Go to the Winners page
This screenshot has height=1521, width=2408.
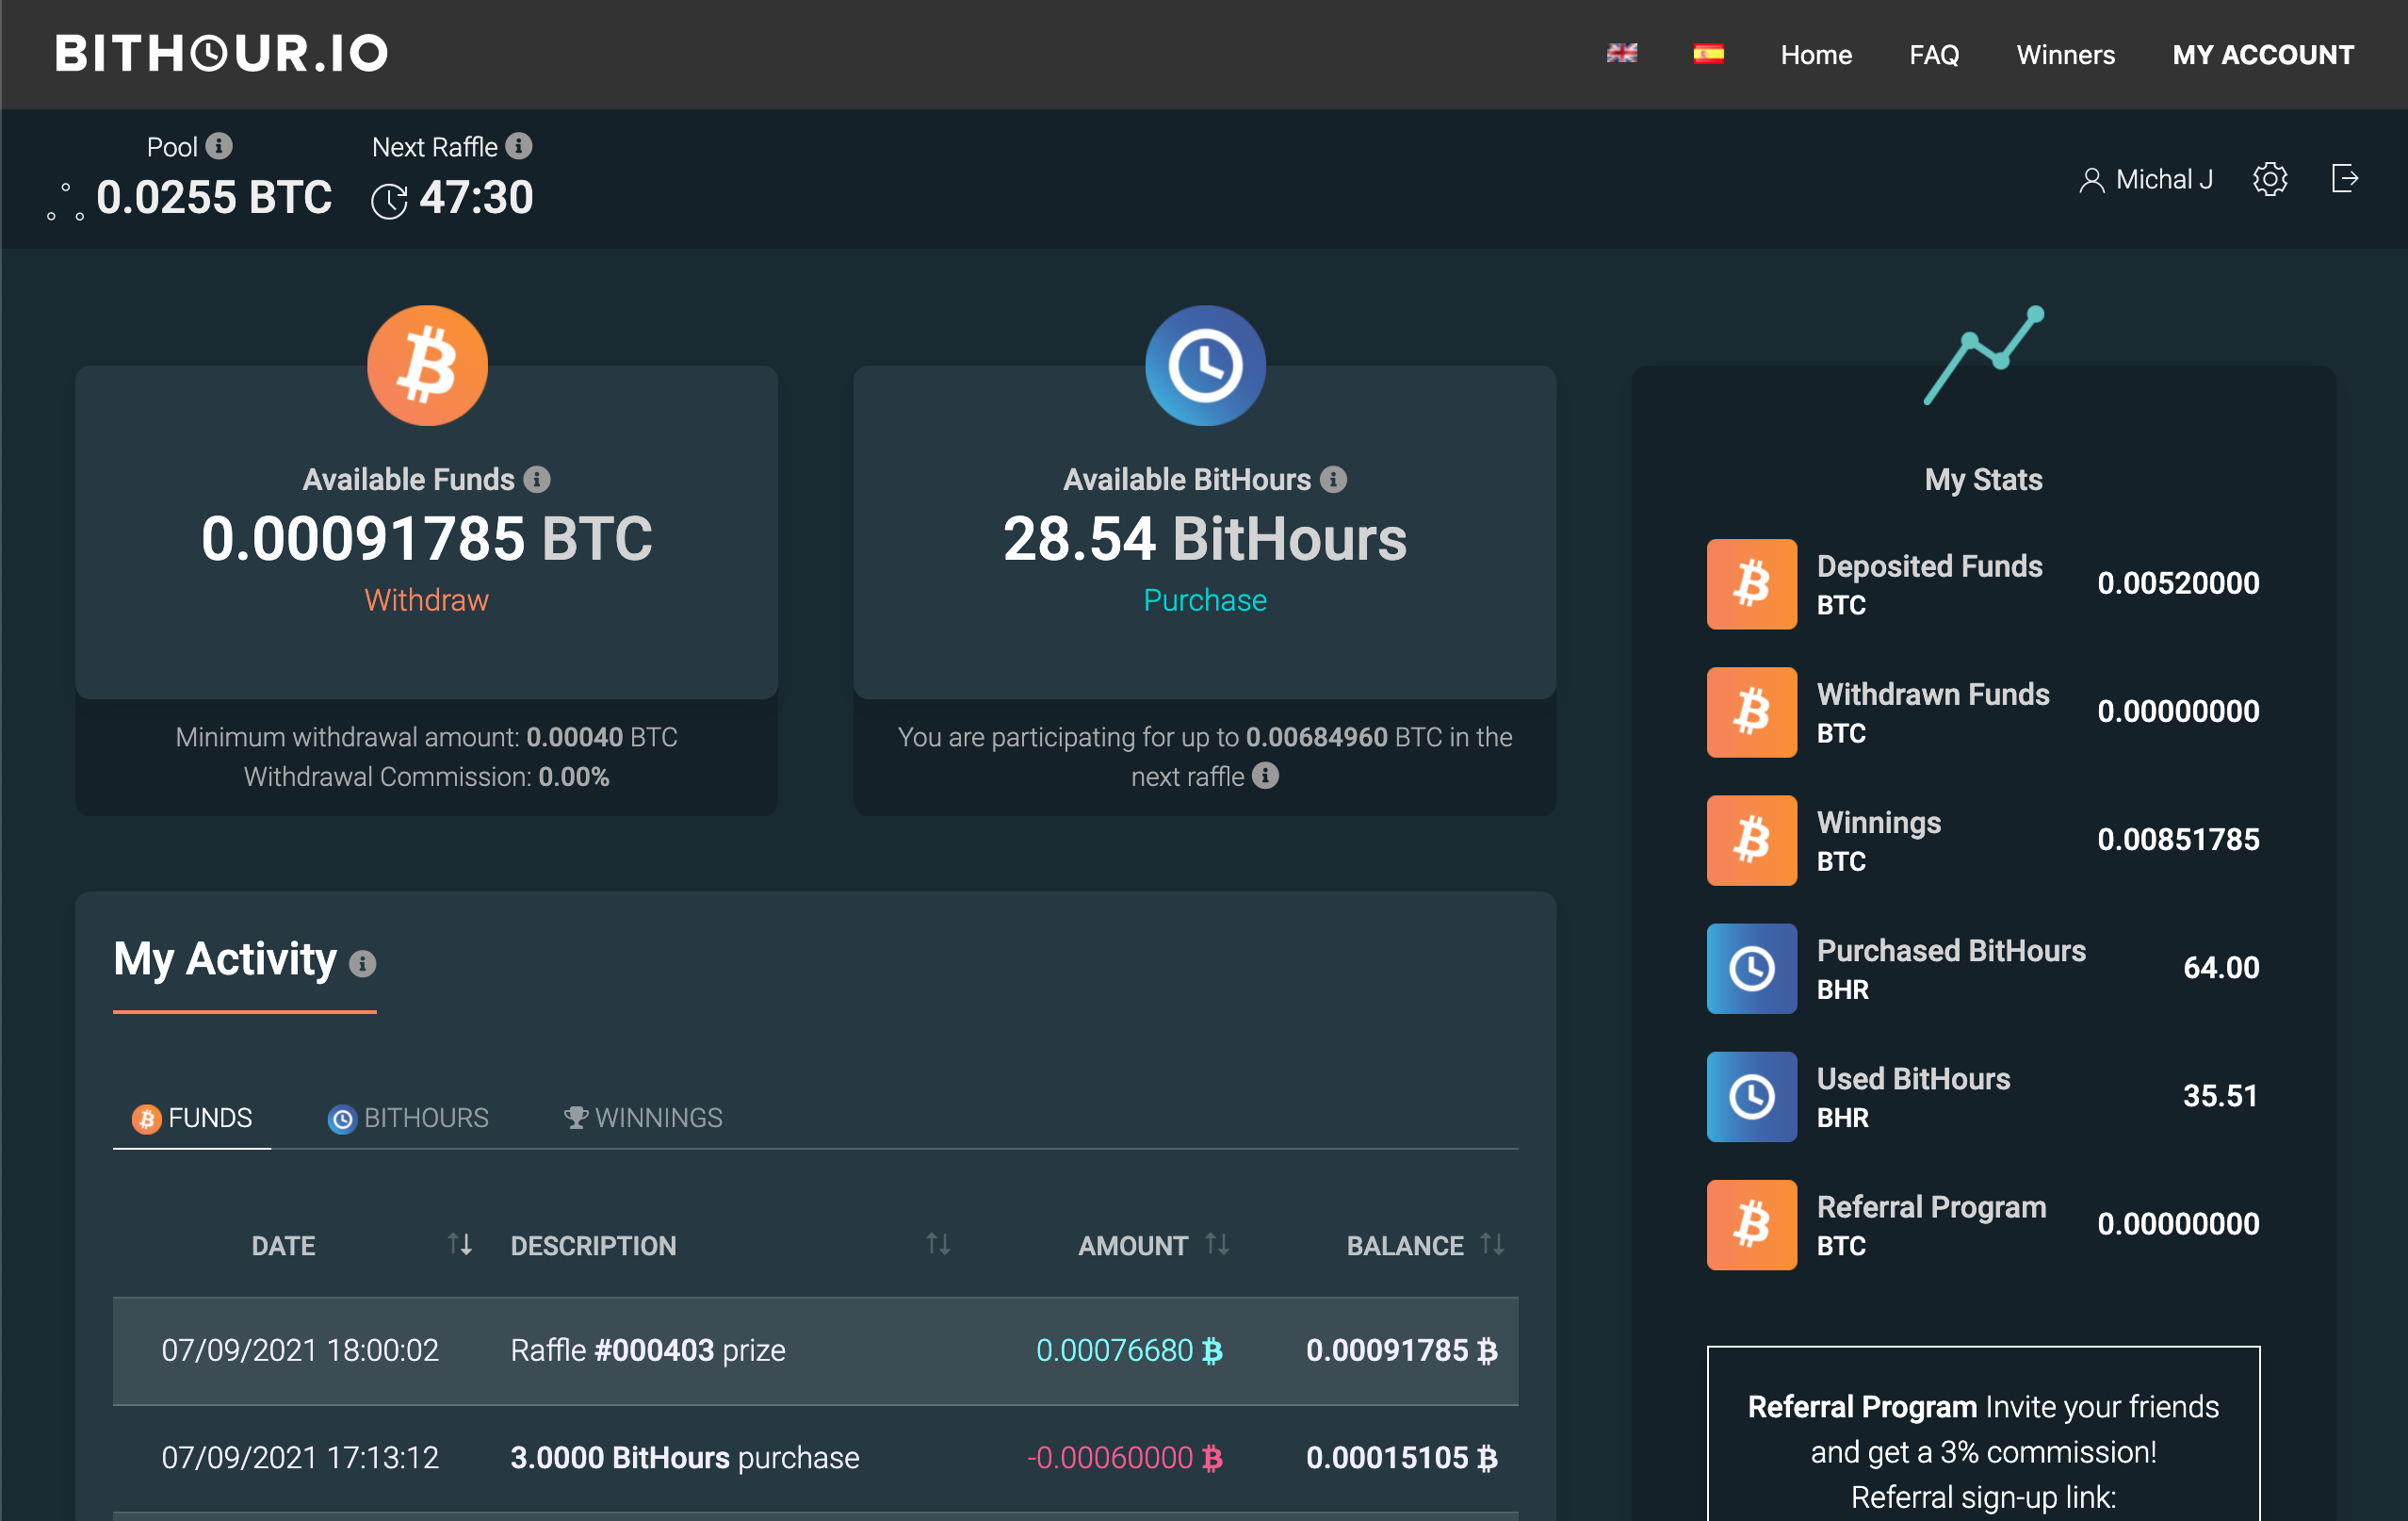tap(2065, 55)
